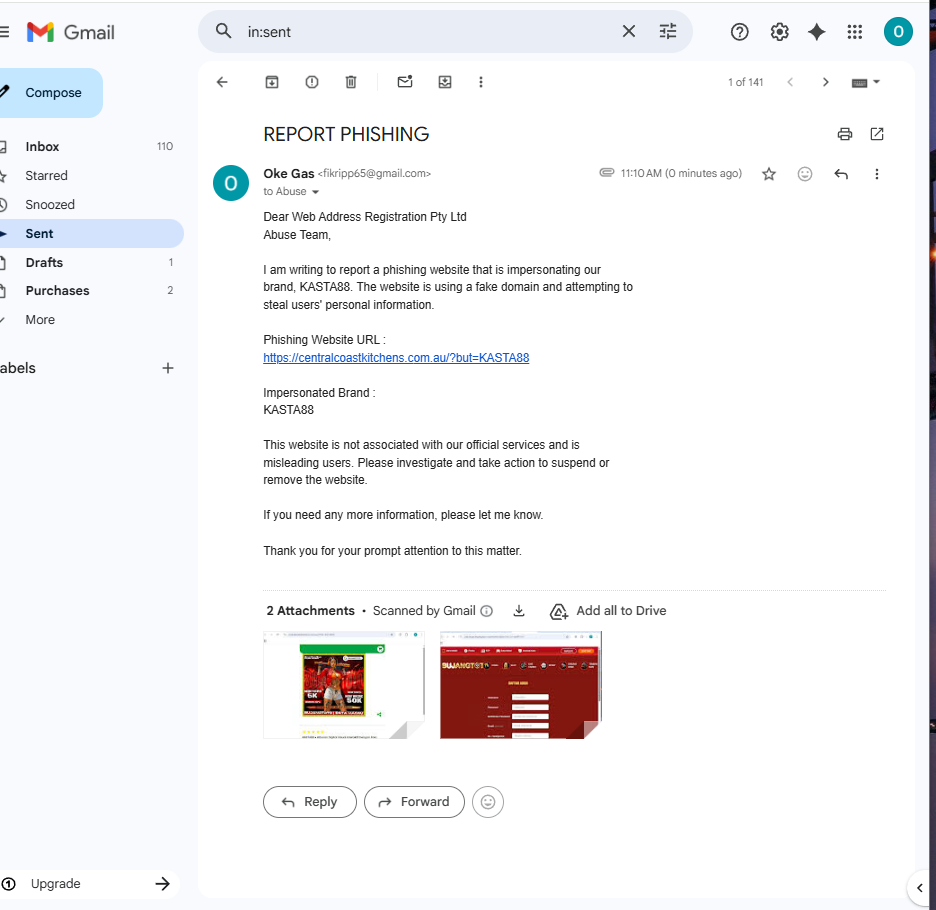936x910 pixels.
Task: Star the REPORT PHISHING message
Action: pos(769,174)
